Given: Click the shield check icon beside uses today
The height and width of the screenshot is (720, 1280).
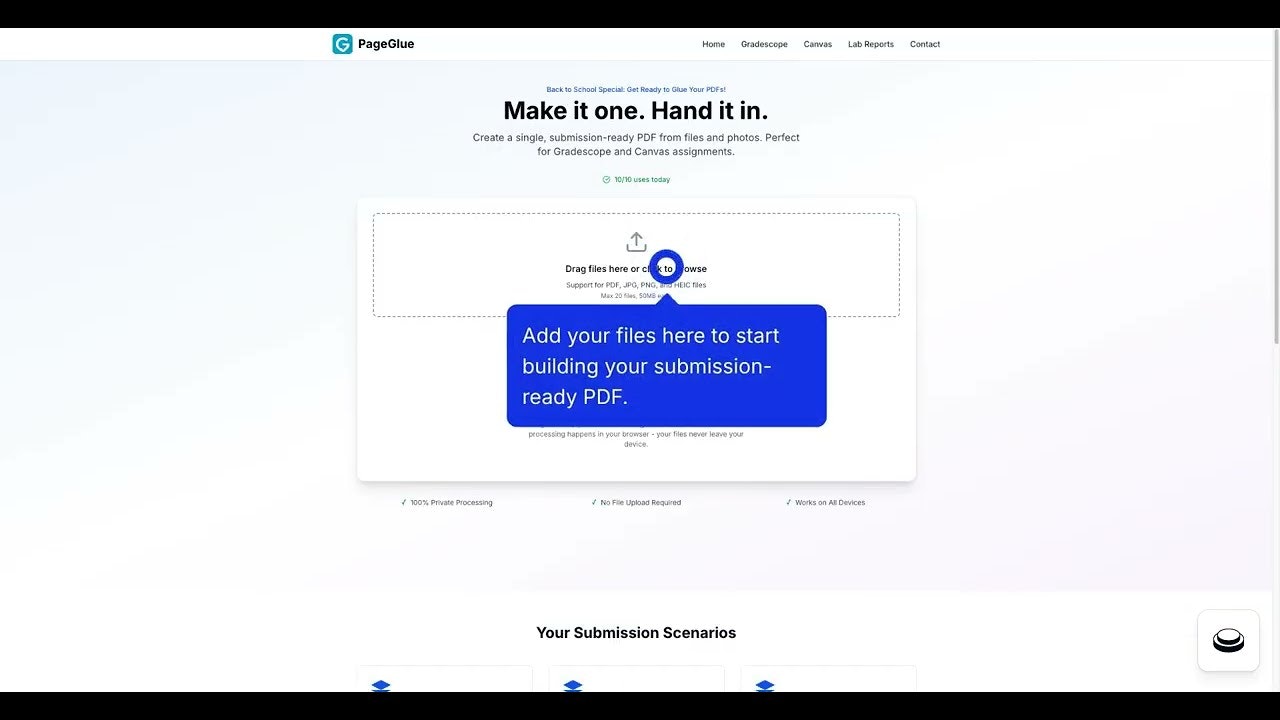Looking at the screenshot, I should point(606,180).
